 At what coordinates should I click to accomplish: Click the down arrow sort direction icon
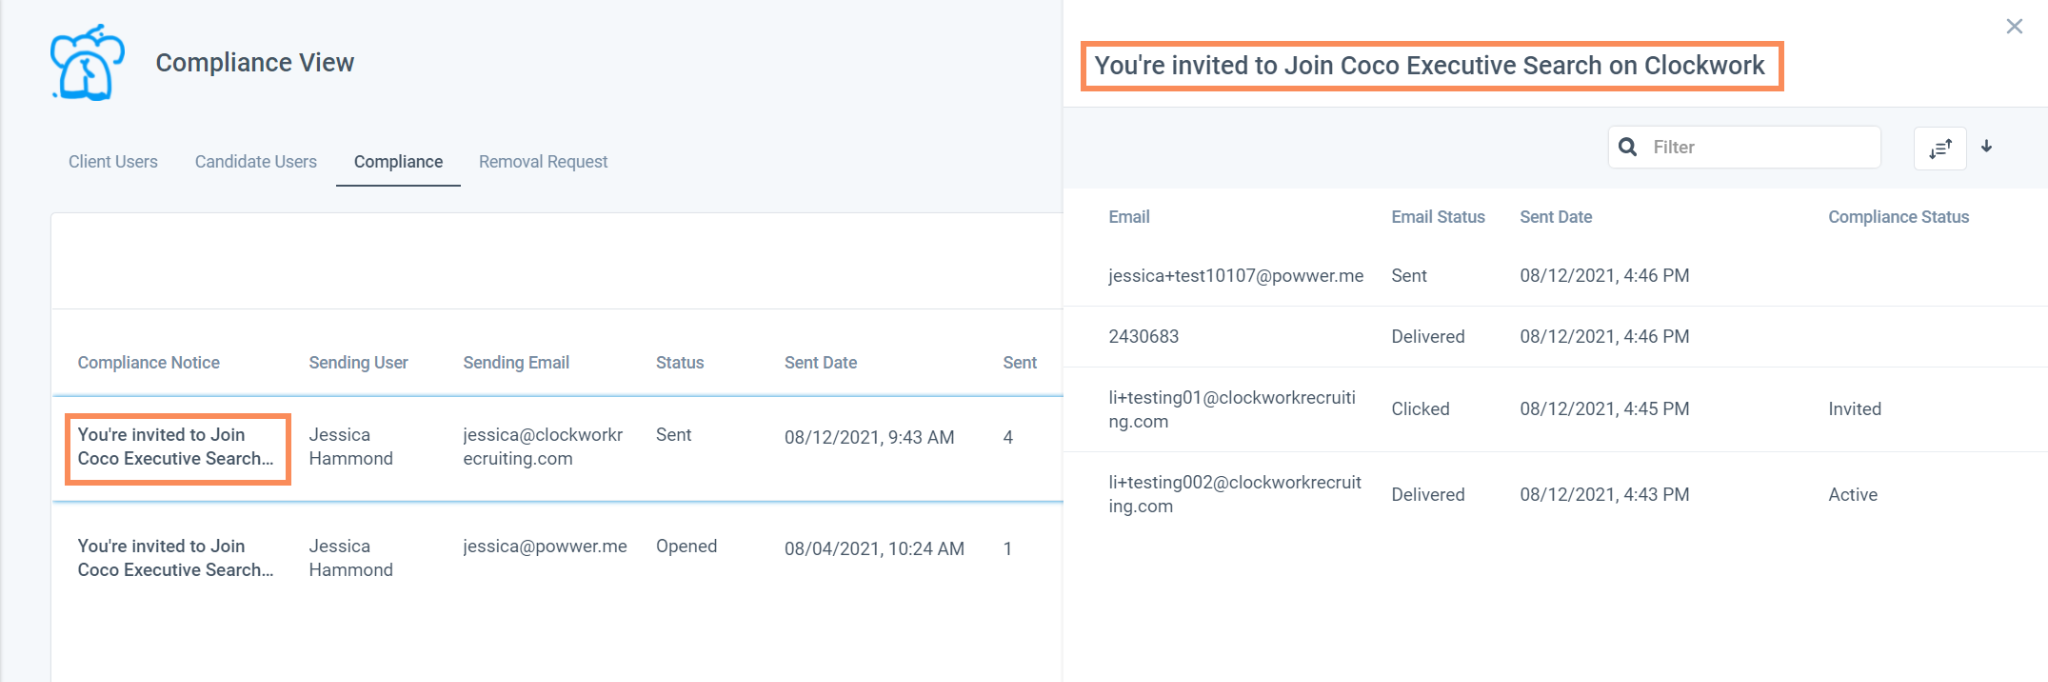pyautogui.click(x=1987, y=147)
